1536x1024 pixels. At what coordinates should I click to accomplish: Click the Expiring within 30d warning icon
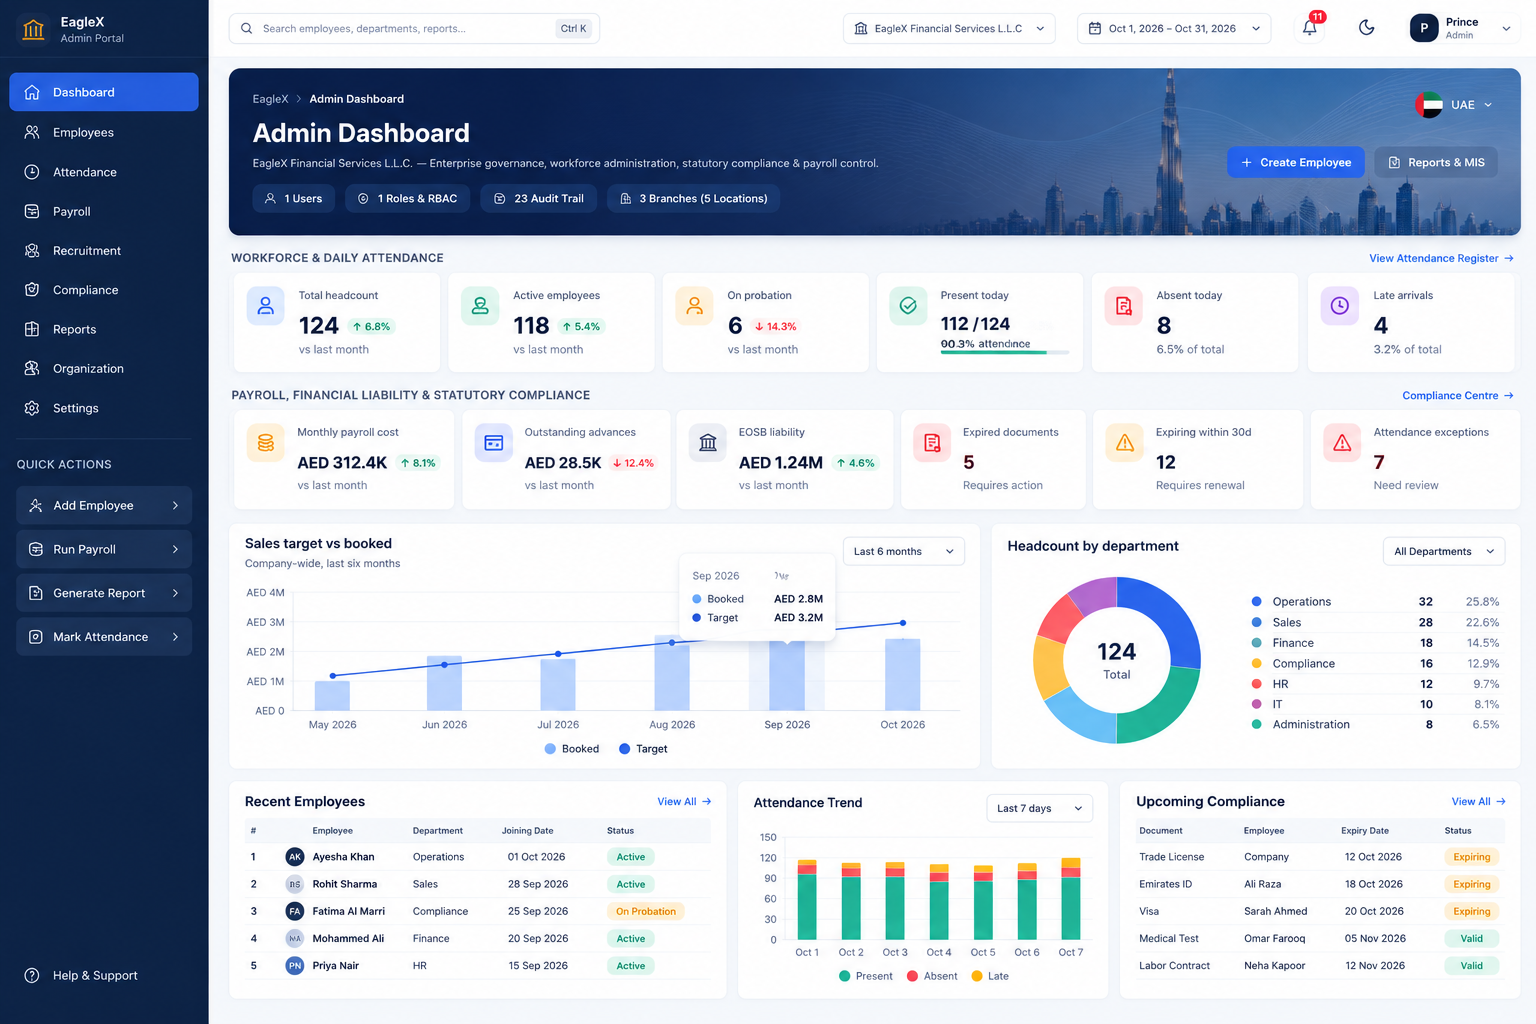[x=1125, y=442]
